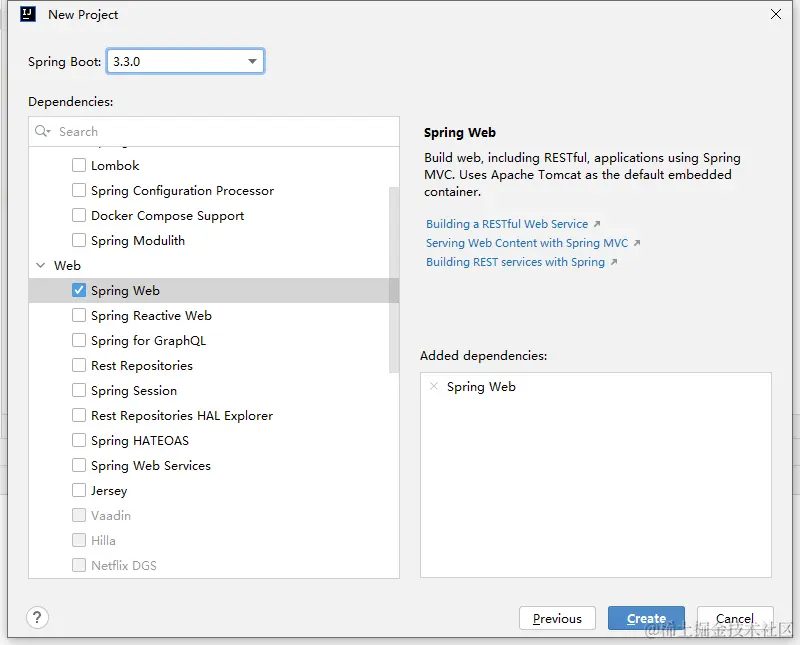Click the dependencies list scrollbar
The height and width of the screenshot is (645, 800).
pyautogui.click(x=394, y=280)
